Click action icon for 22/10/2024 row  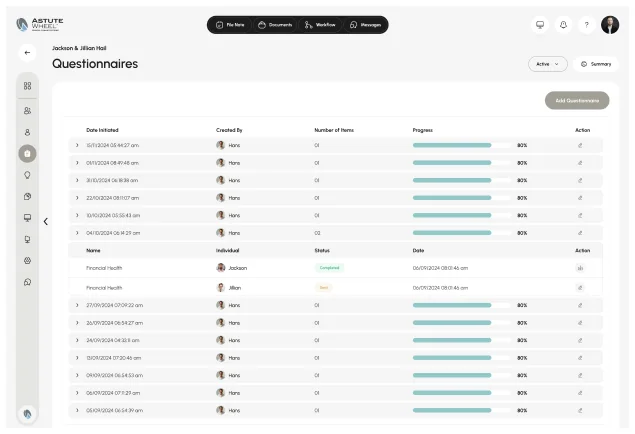pos(580,198)
